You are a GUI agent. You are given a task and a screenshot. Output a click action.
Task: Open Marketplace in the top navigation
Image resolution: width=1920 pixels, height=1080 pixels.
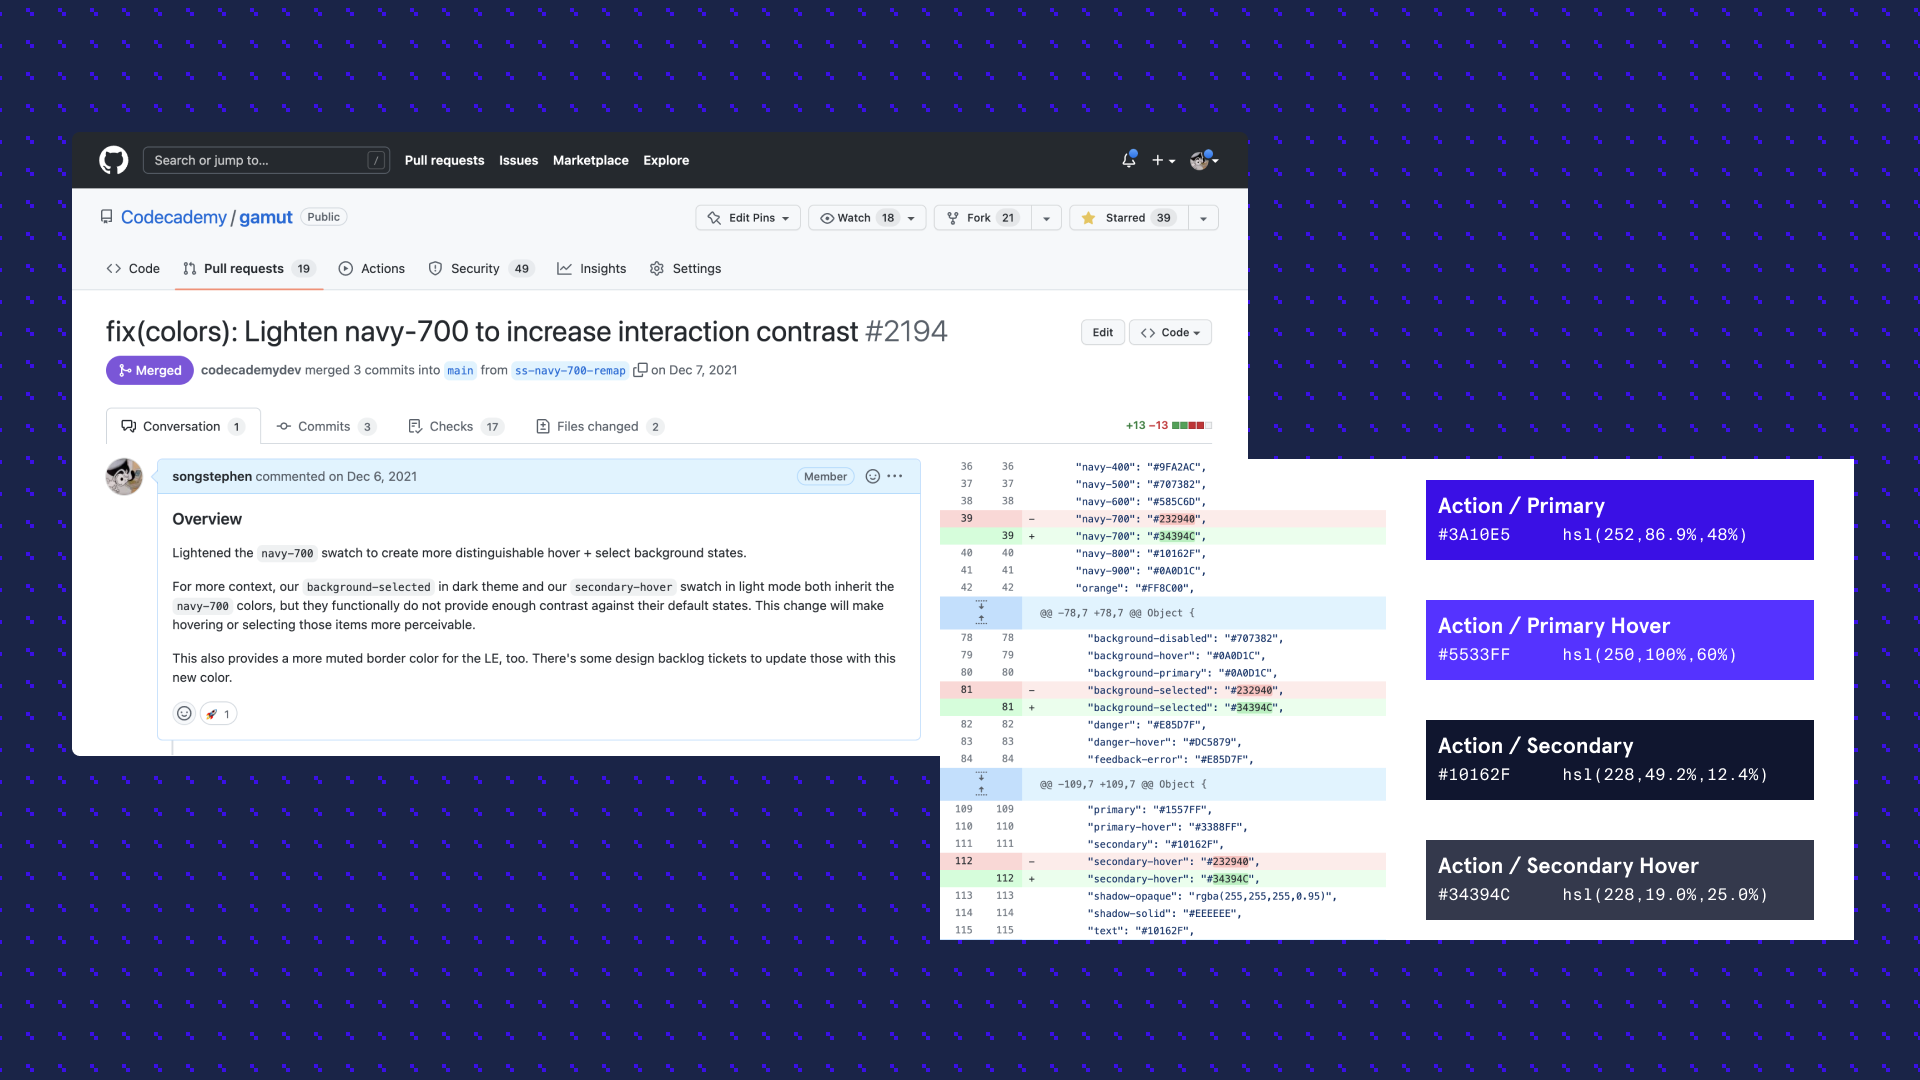click(590, 160)
